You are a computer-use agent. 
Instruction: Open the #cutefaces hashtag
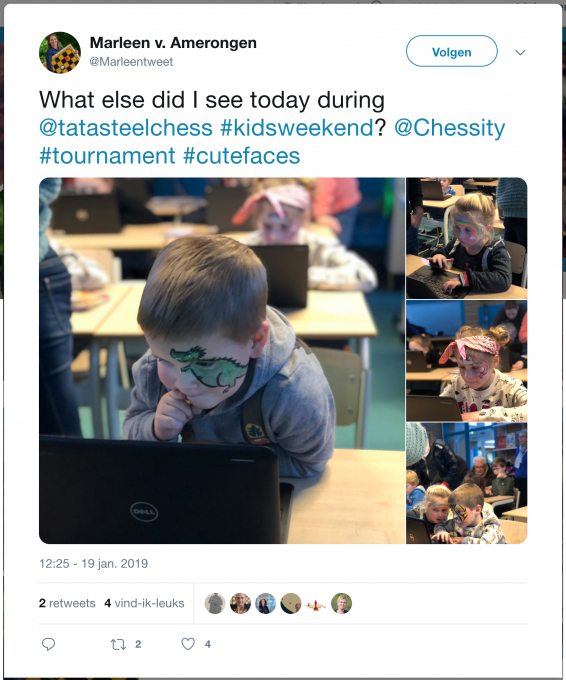[x=242, y=155]
